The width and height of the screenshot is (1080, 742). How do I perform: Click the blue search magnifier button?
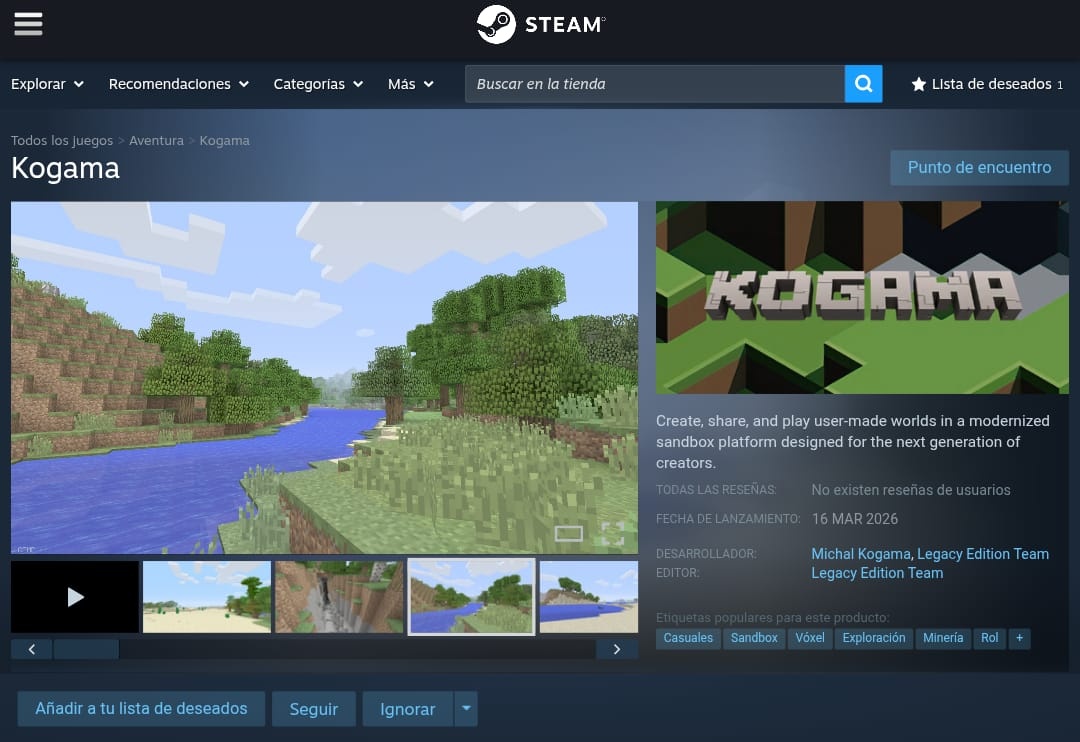(863, 84)
